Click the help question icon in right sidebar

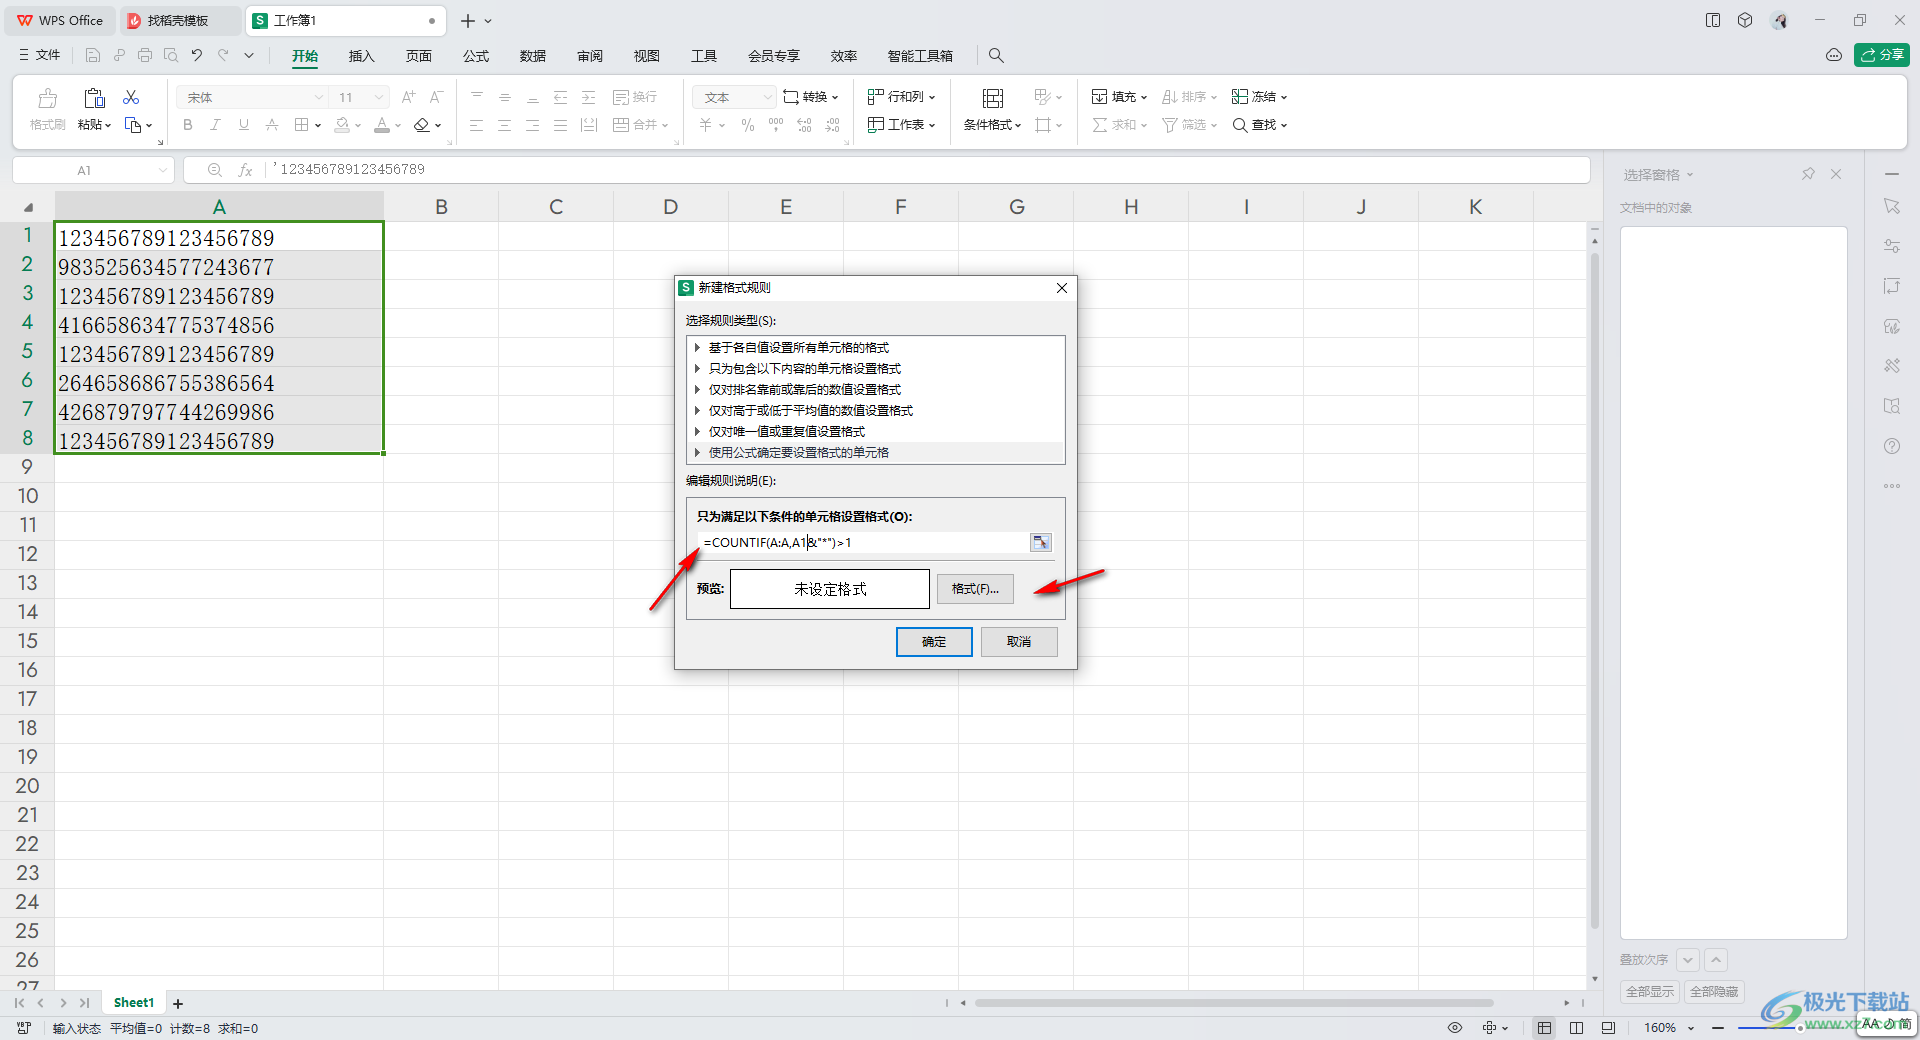click(x=1892, y=446)
